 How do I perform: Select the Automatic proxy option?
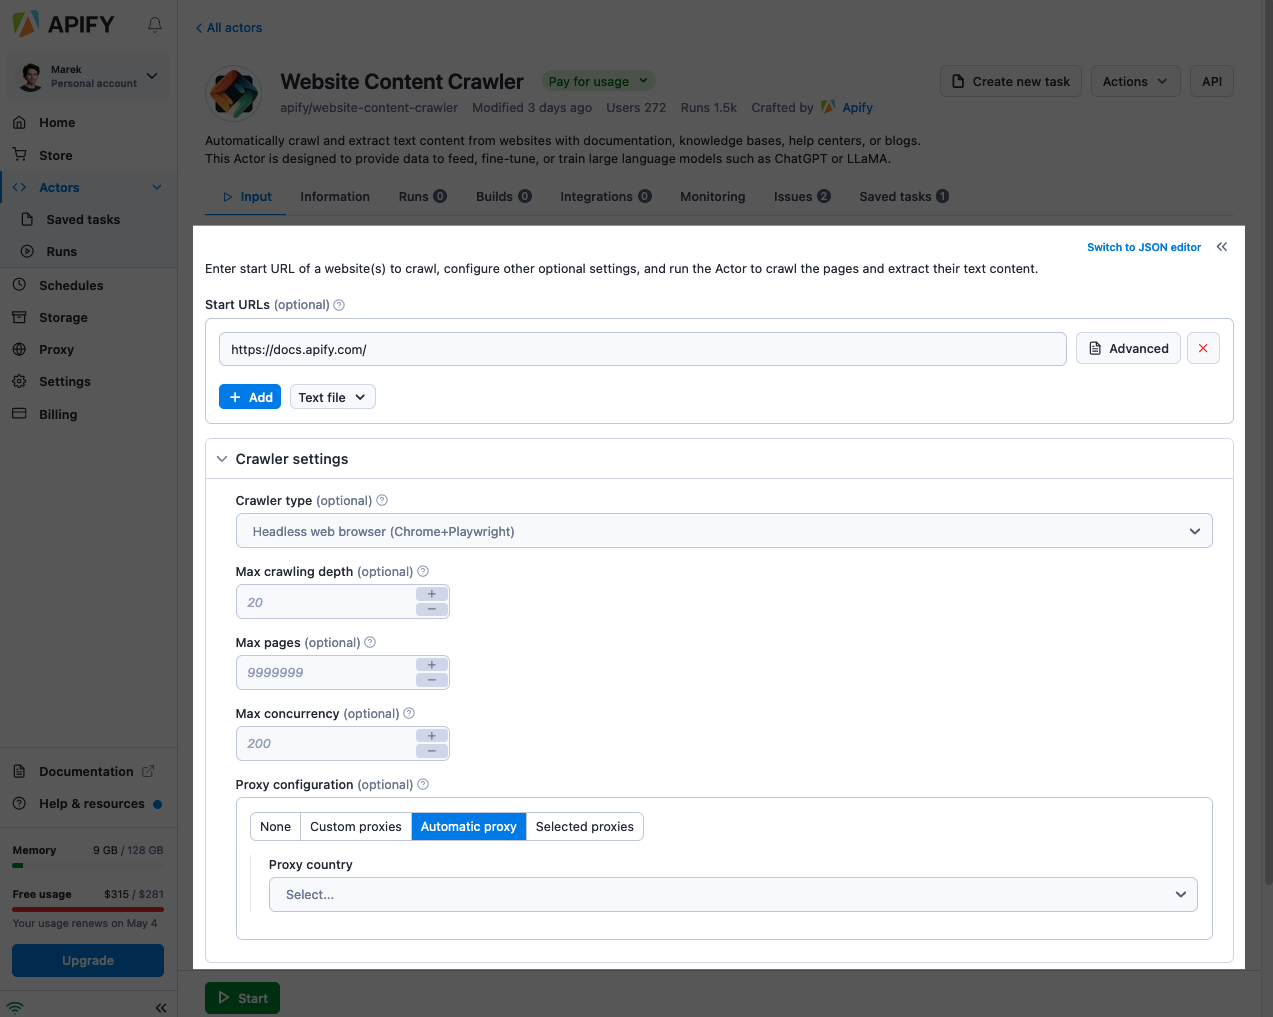click(x=468, y=826)
